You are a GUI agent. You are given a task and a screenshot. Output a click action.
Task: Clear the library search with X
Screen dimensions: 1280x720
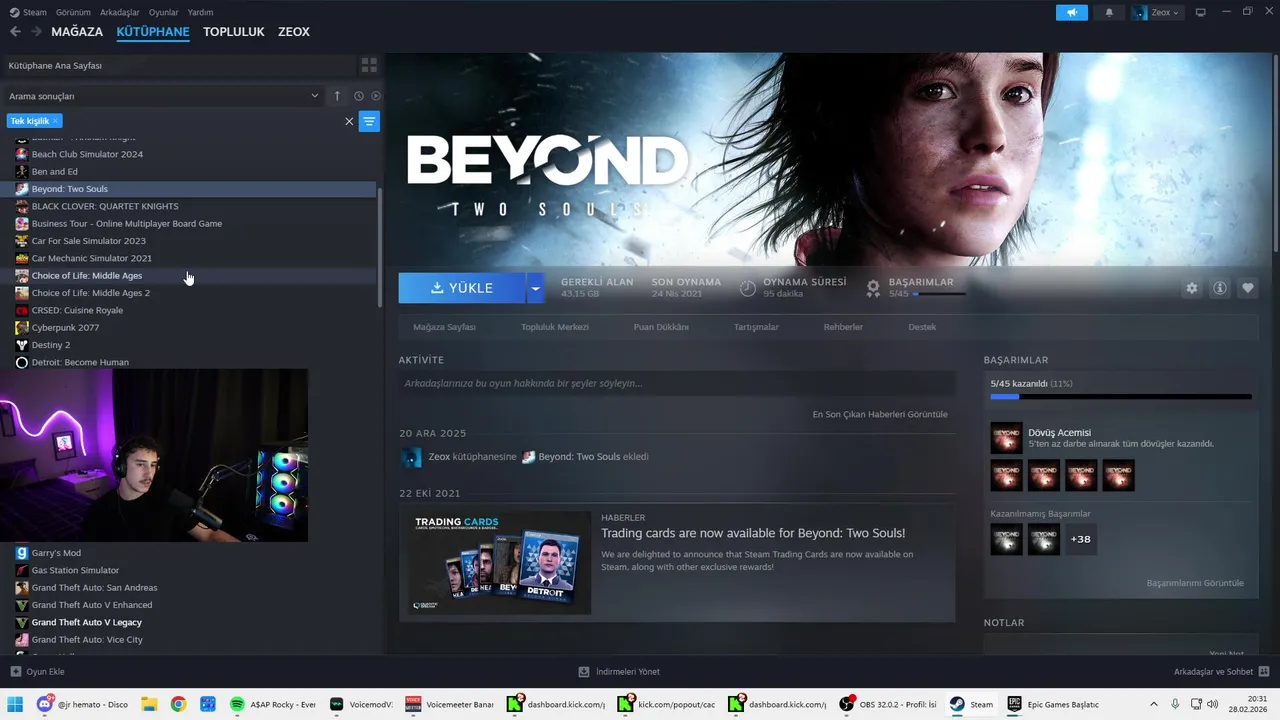click(x=349, y=121)
